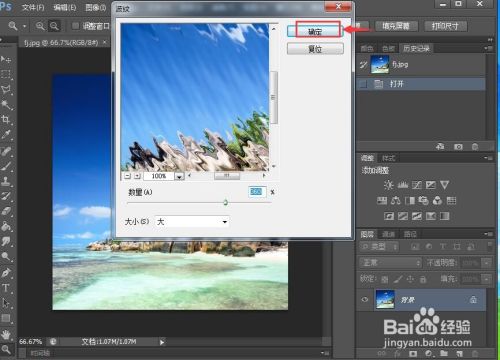Toggle visibility of the 背景 layer
This screenshot has width=500, height=360.
tap(365, 299)
